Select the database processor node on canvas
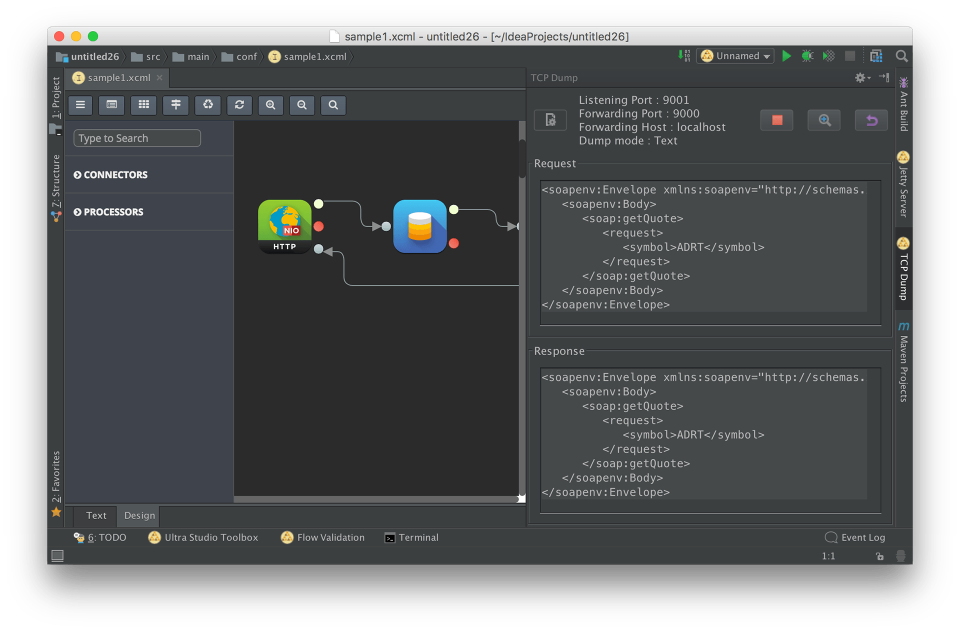Screen dimensions: 960x632 (420, 226)
